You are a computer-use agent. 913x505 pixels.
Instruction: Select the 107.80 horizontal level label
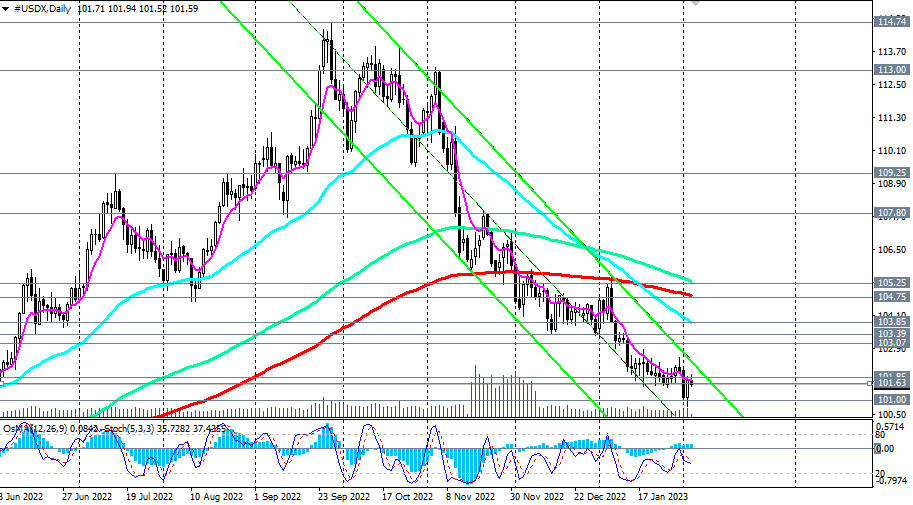tap(891, 213)
